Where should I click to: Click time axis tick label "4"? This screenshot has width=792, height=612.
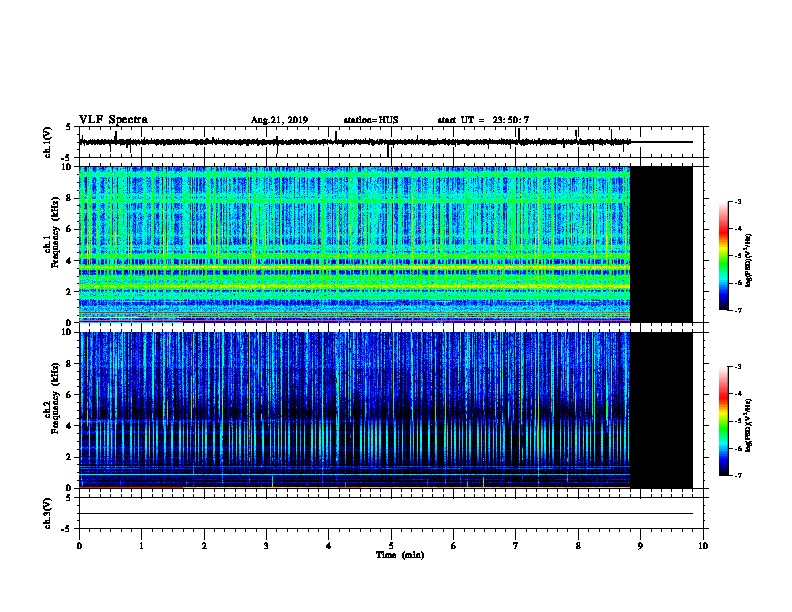point(329,545)
